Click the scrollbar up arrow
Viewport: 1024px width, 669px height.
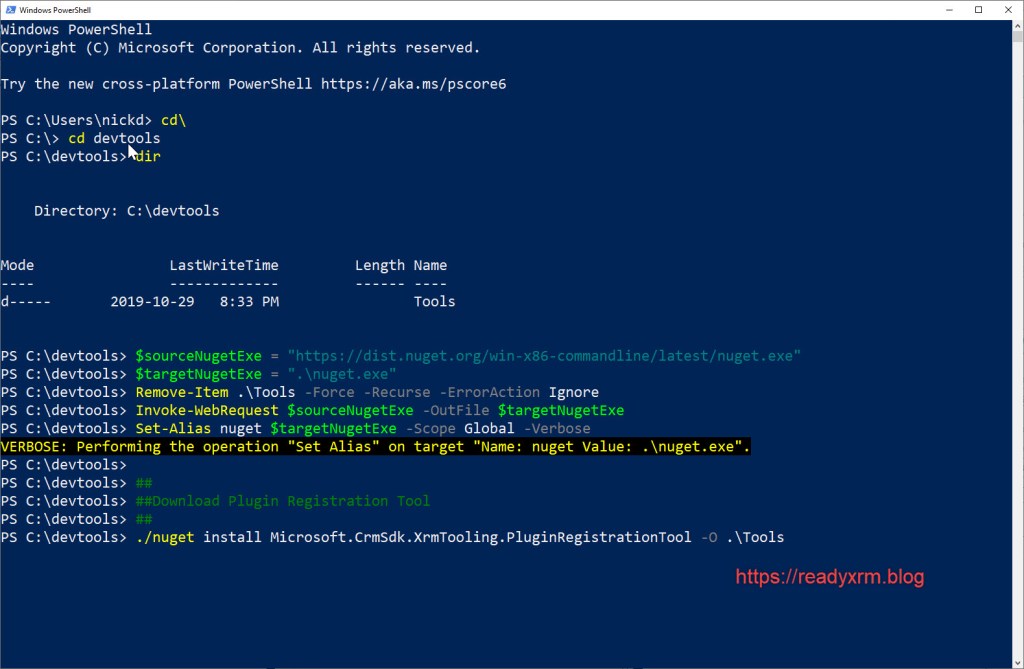pos(1016,26)
